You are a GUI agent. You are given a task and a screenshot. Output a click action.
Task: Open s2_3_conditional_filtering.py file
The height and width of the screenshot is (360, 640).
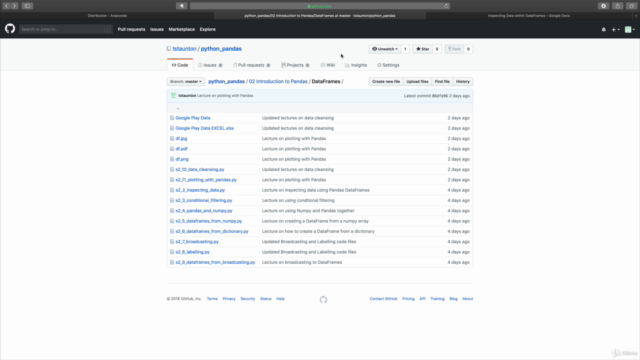click(x=204, y=200)
